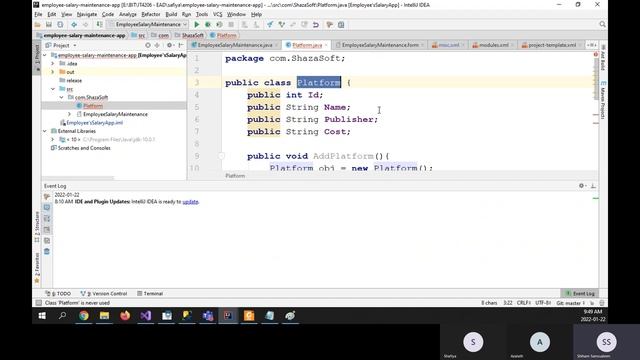This screenshot has width=640, height=360.
Task: Click the Event Log button in status bar
Action: 580,293
